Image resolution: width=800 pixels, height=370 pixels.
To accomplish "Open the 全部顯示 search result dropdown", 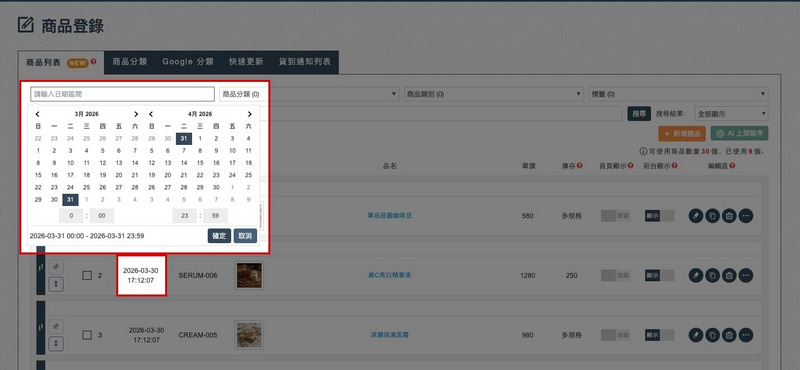I will click(732, 114).
